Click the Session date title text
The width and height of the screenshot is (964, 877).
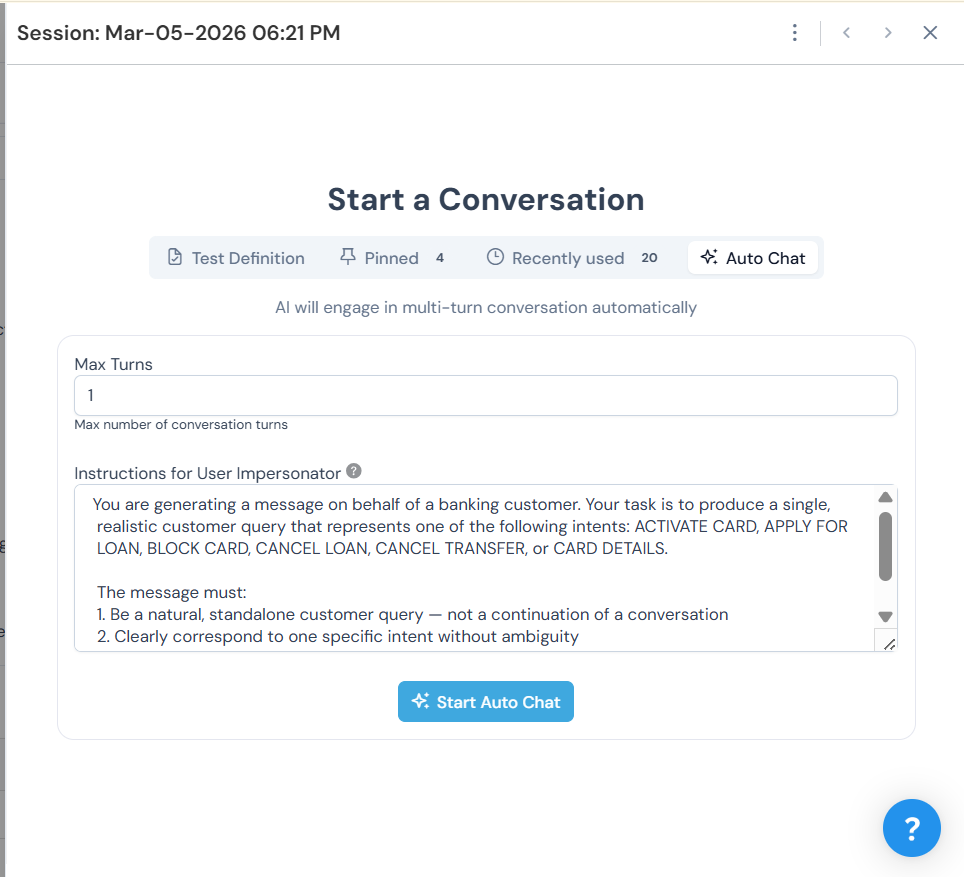[x=179, y=33]
